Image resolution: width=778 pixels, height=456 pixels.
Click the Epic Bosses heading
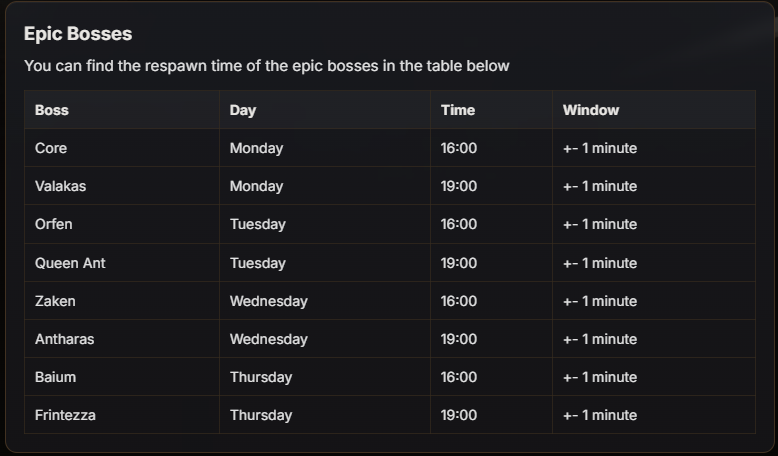(x=78, y=34)
